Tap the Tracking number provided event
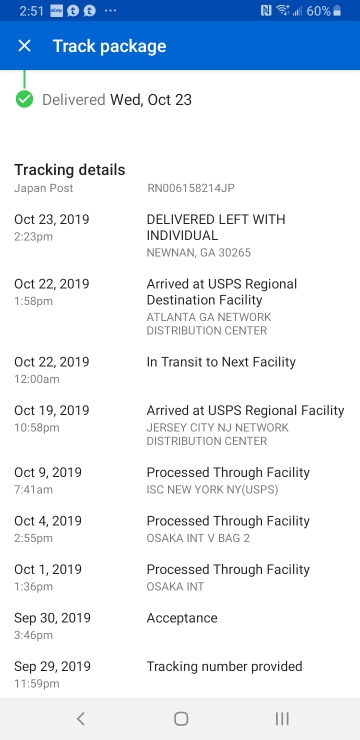 (x=180, y=674)
